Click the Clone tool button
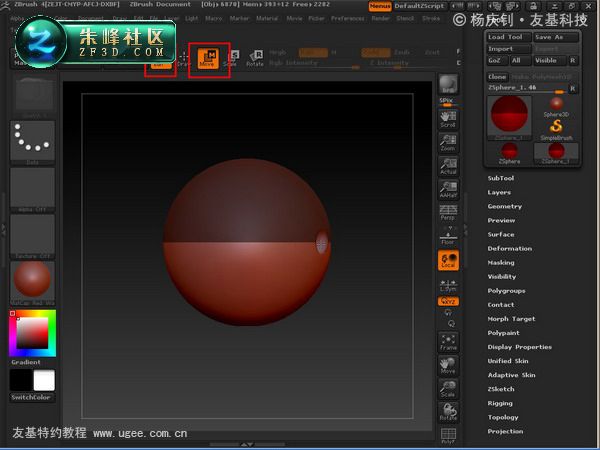600x450 pixels. coord(497,77)
